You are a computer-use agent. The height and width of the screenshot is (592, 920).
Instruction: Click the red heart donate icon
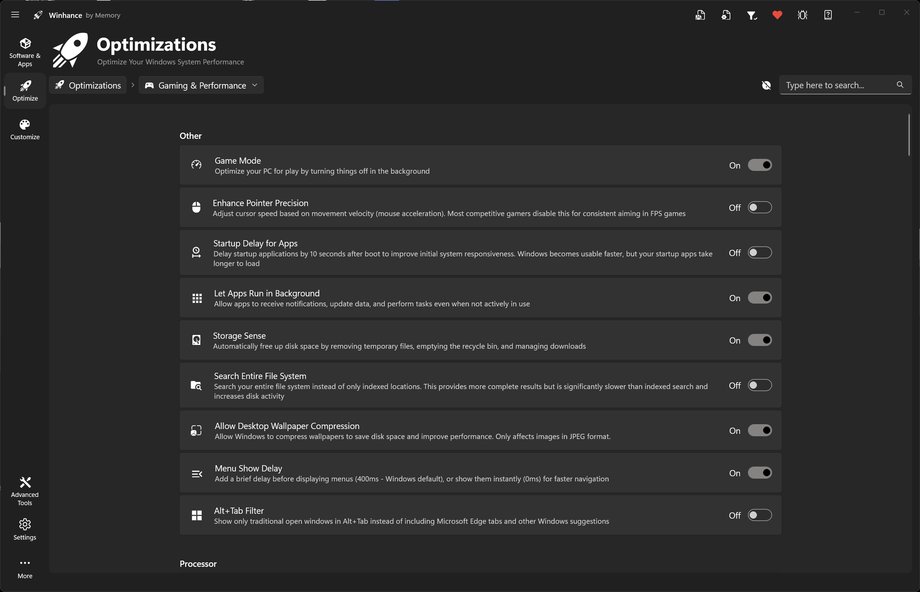(777, 15)
